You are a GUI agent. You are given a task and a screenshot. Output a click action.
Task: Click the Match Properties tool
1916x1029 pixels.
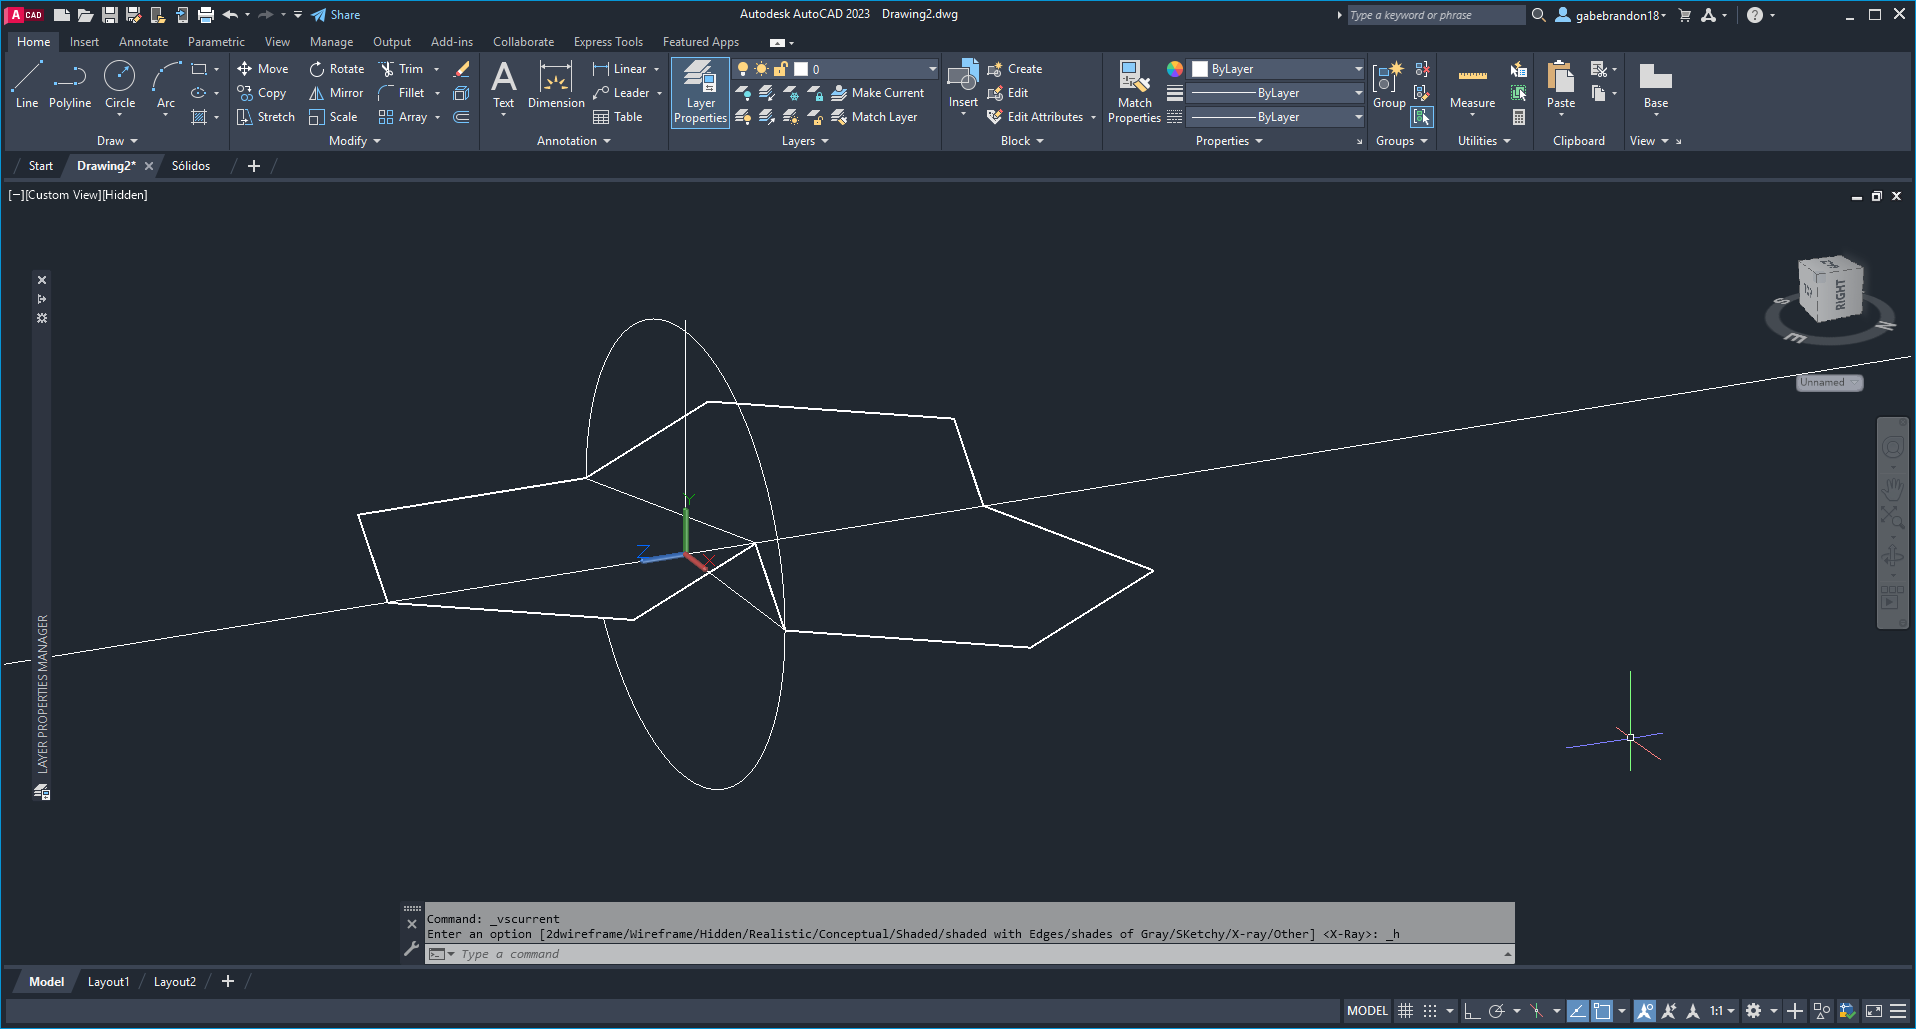tap(1134, 92)
